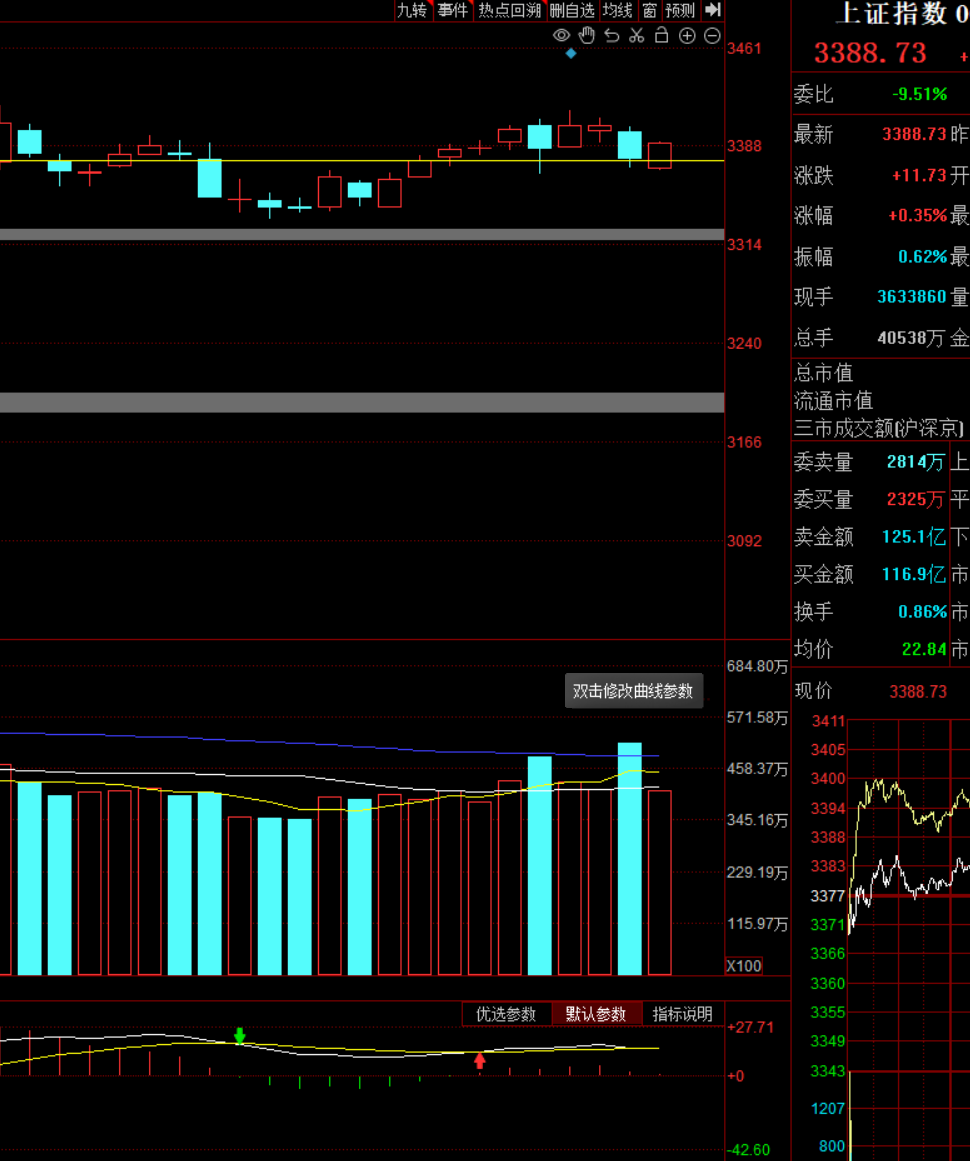Switch to 默认参数 tab
The height and width of the screenshot is (1161, 970).
[x=596, y=1014]
